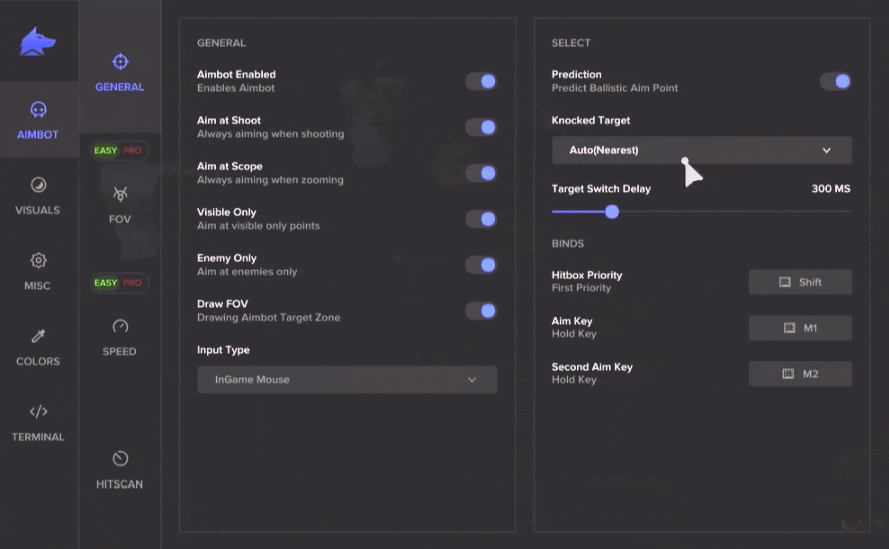Toggle the Aimbot Enabled switch
The height and width of the screenshot is (549, 889).
point(481,81)
